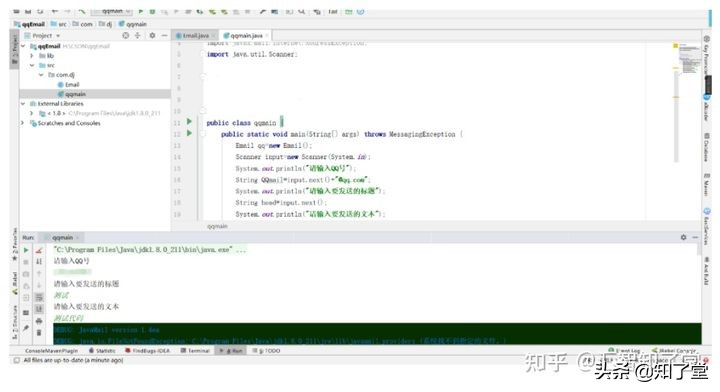Open the ConsoleMavenPlugin tool window
Screen dimensions: 720x392
(x=51, y=351)
